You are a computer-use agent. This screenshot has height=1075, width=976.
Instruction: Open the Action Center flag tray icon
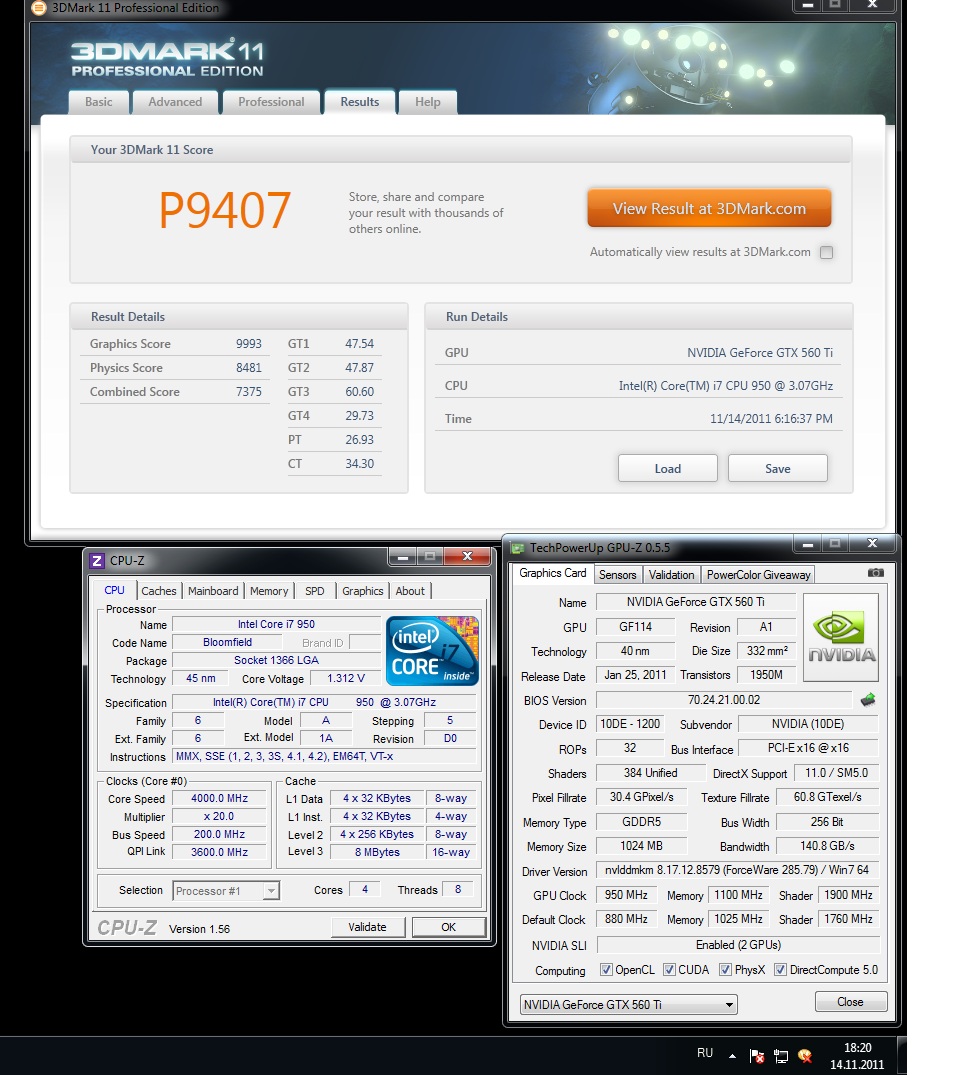(x=757, y=1056)
